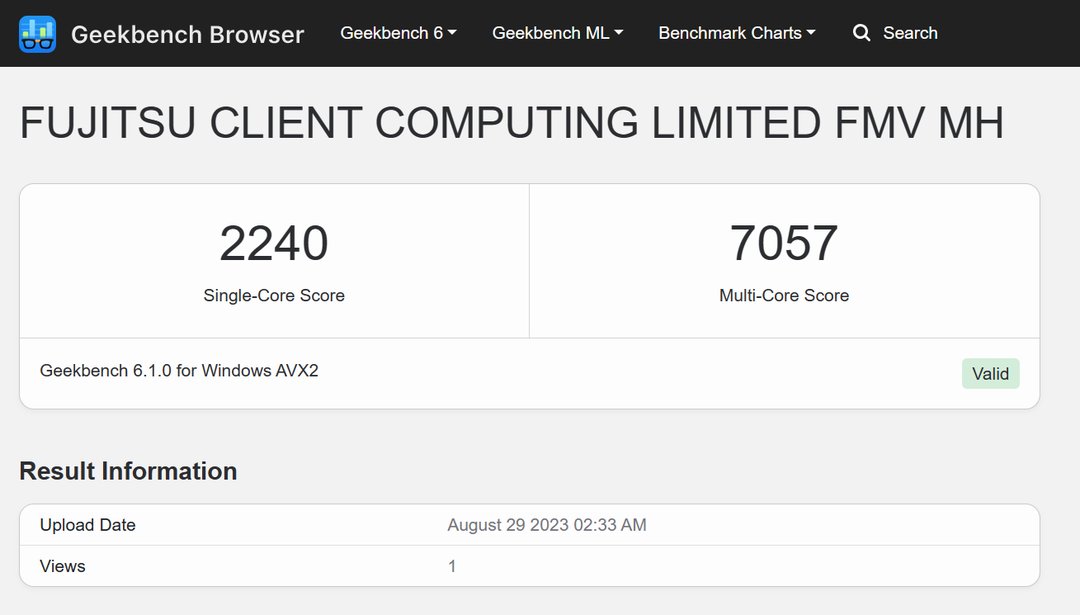Click the Result Information heading
The image size is (1080, 615).
coord(128,471)
